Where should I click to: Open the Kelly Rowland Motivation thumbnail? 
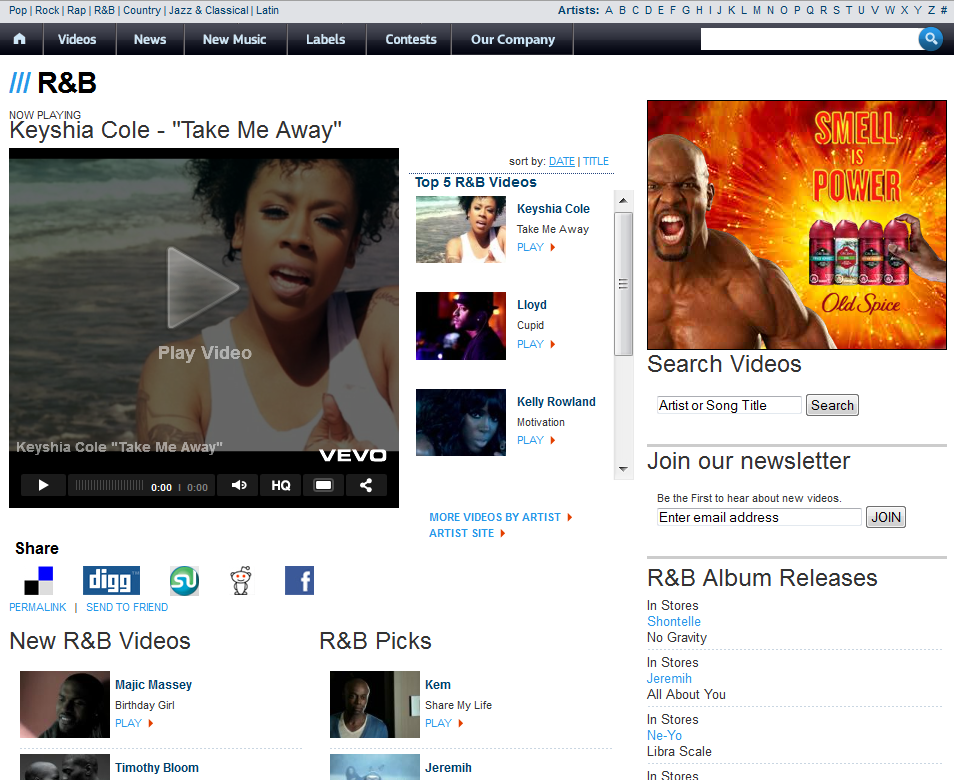(x=461, y=422)
